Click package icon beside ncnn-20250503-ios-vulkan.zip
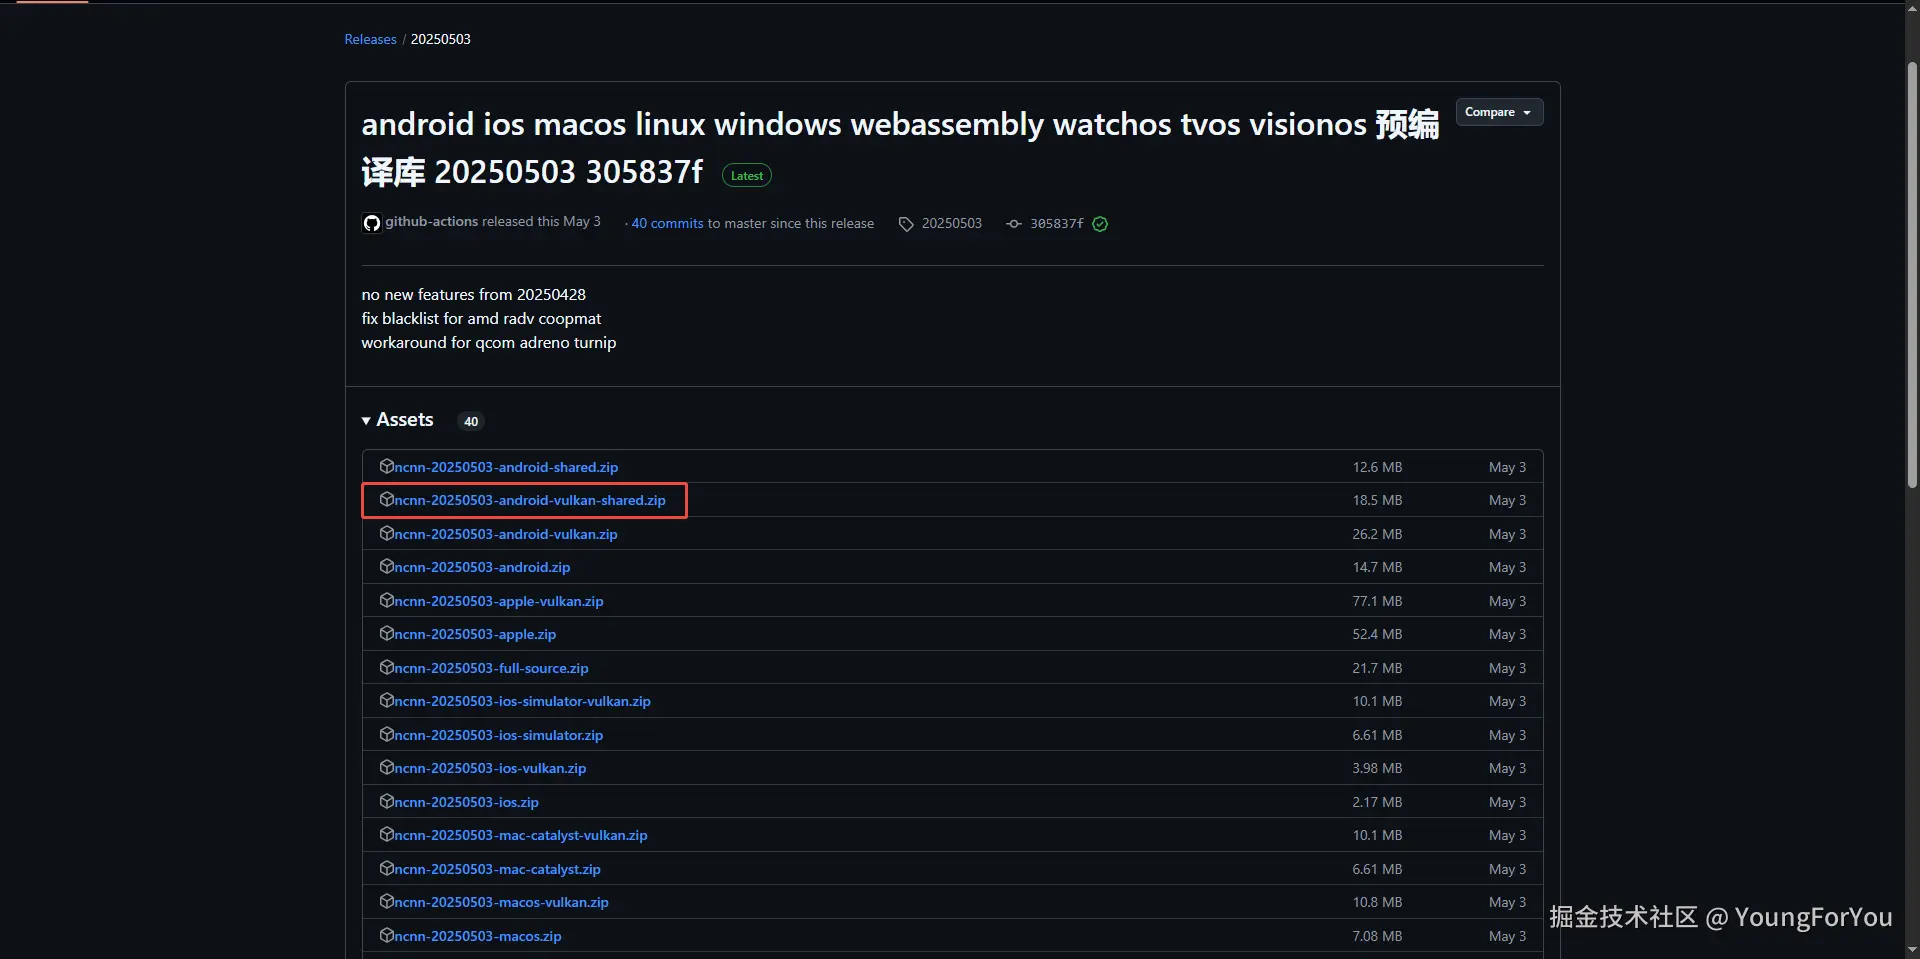The image size is (1920, 959). tap(386, 767)
